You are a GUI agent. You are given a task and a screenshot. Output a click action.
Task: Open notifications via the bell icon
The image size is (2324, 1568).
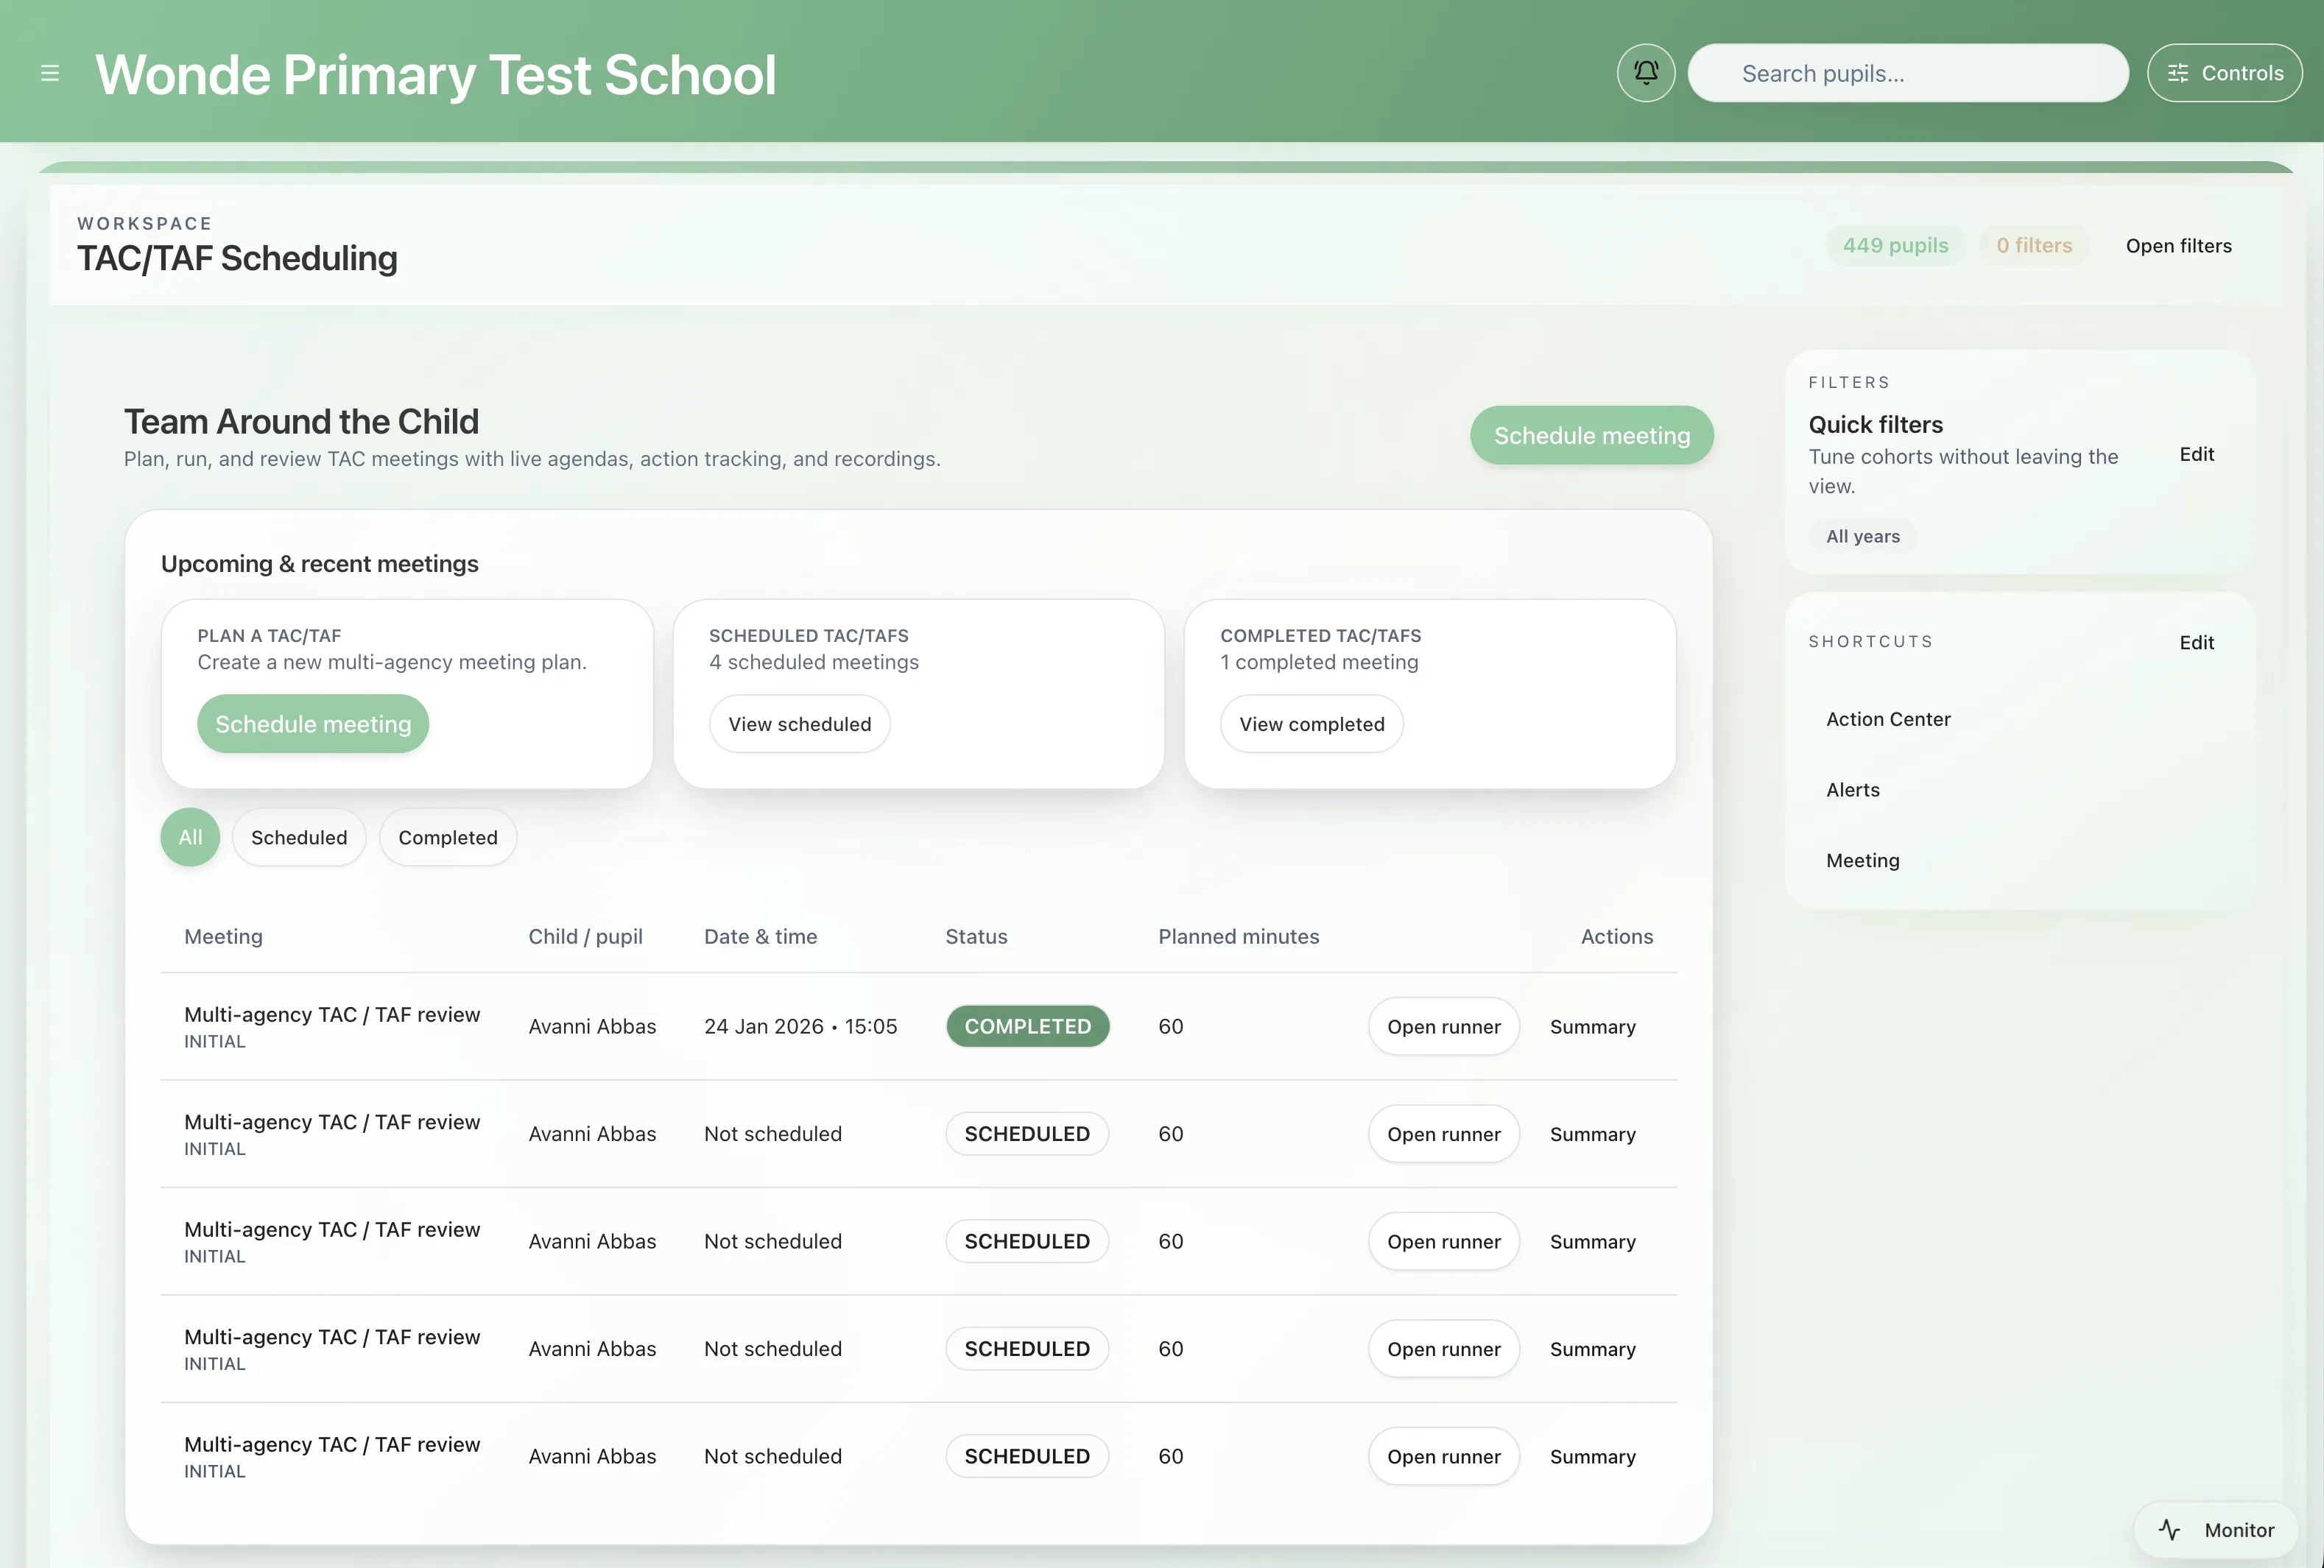pos(1645,72)
